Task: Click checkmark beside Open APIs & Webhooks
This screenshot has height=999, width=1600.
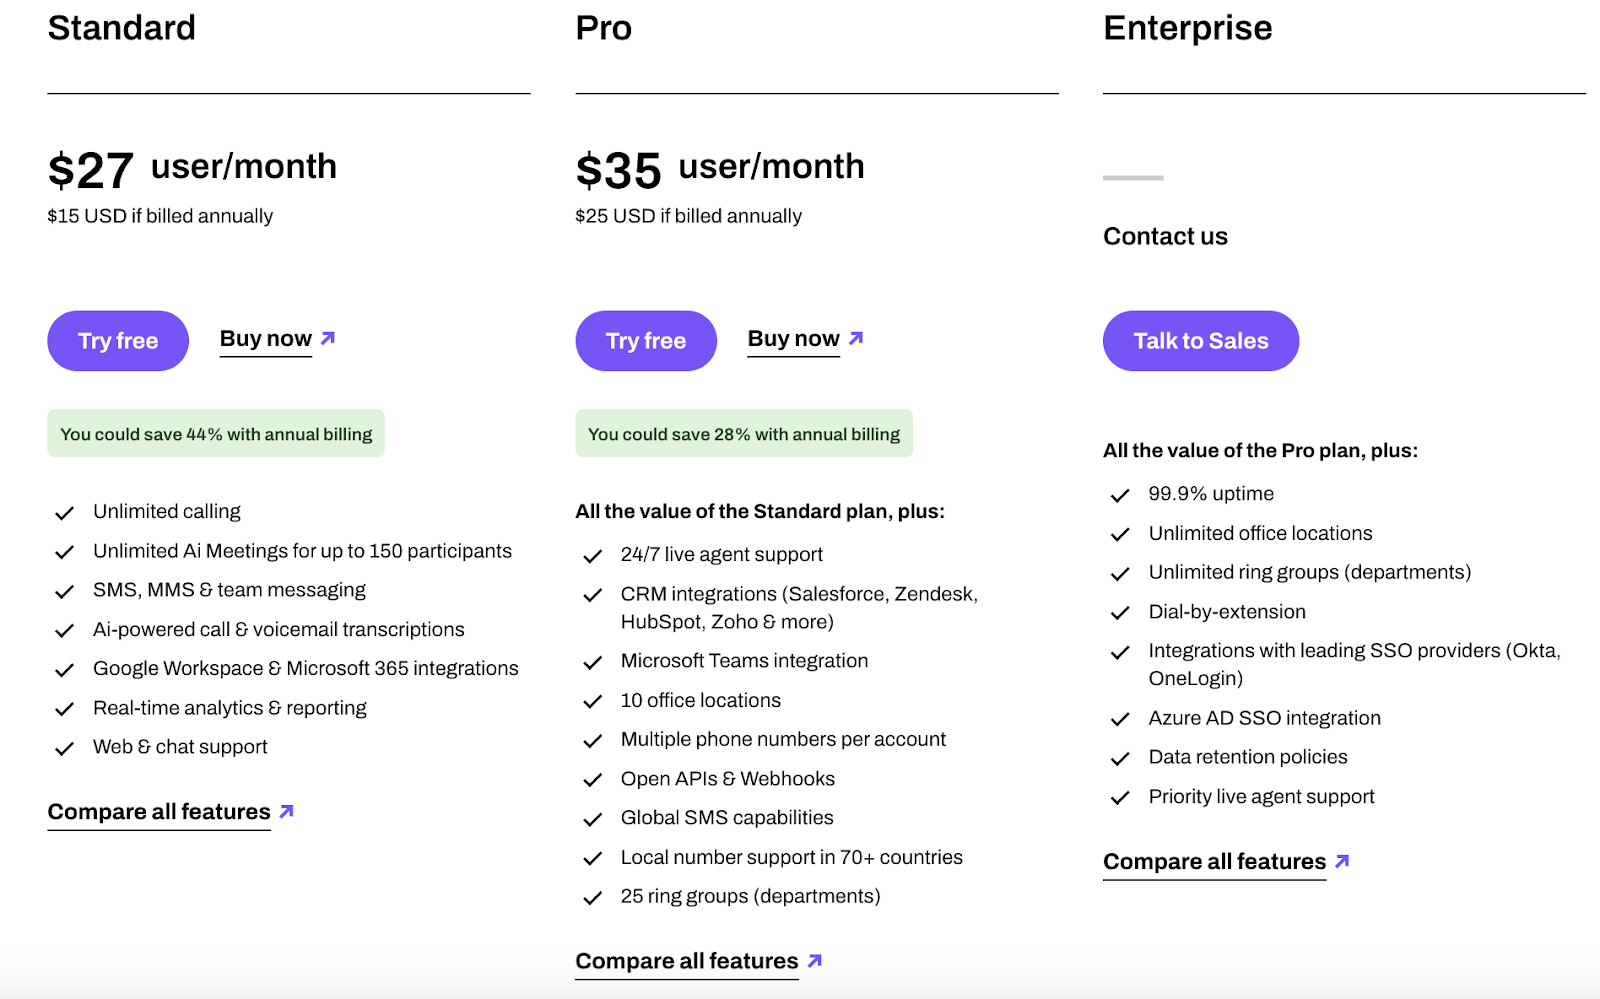Action: 593,780
